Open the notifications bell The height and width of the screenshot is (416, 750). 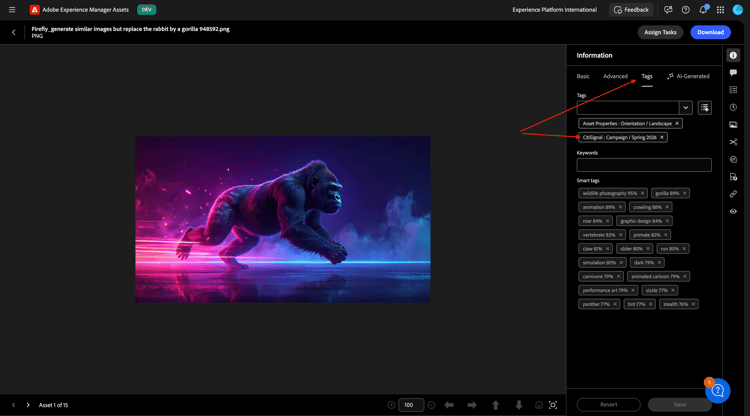point(703,10)
